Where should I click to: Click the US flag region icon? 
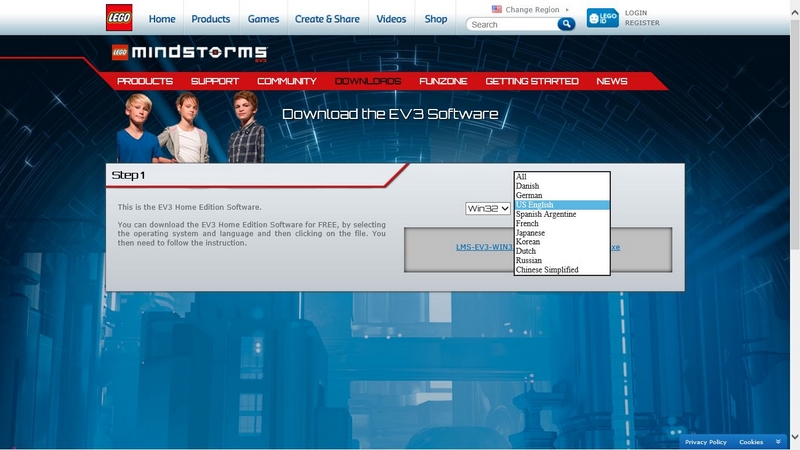(496, 9)
